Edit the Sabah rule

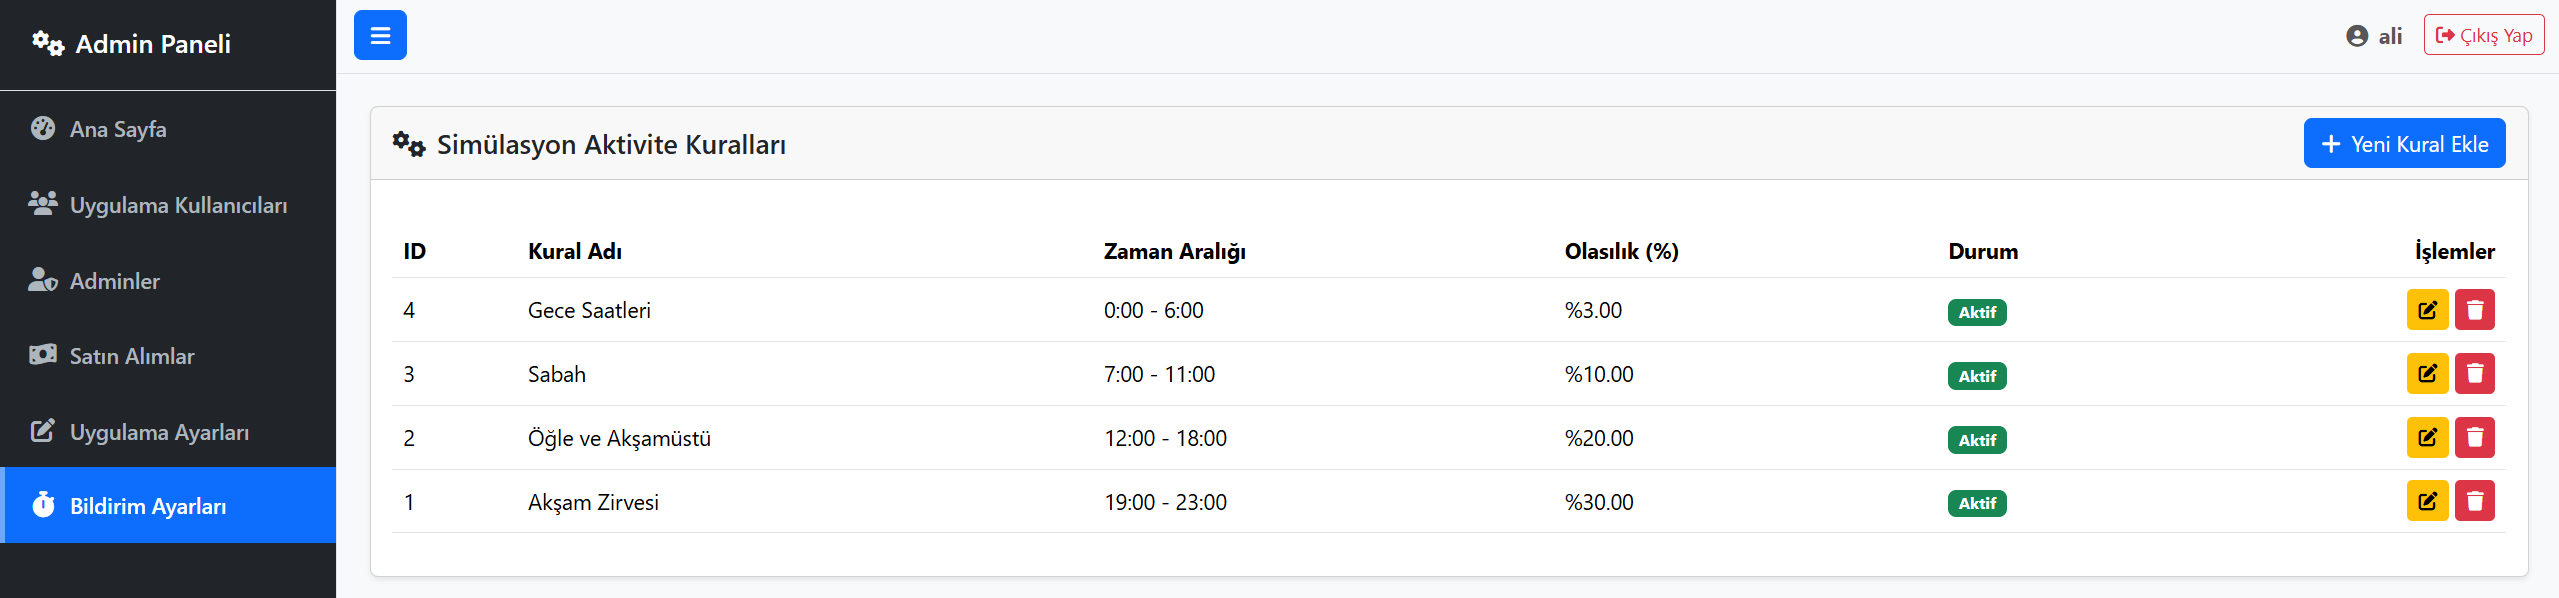pos(2427,374)
